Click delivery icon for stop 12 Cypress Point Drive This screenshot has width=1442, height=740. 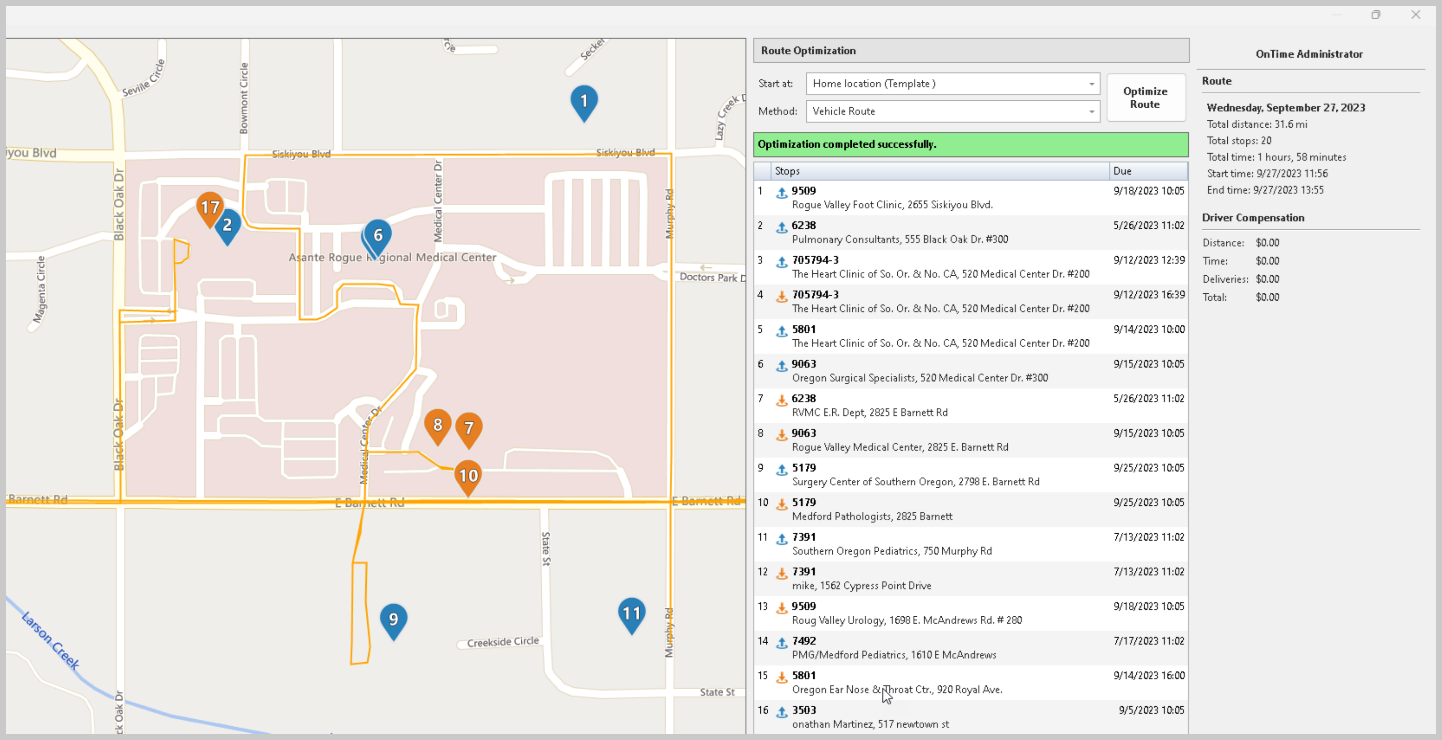click(x=782, y=574)
